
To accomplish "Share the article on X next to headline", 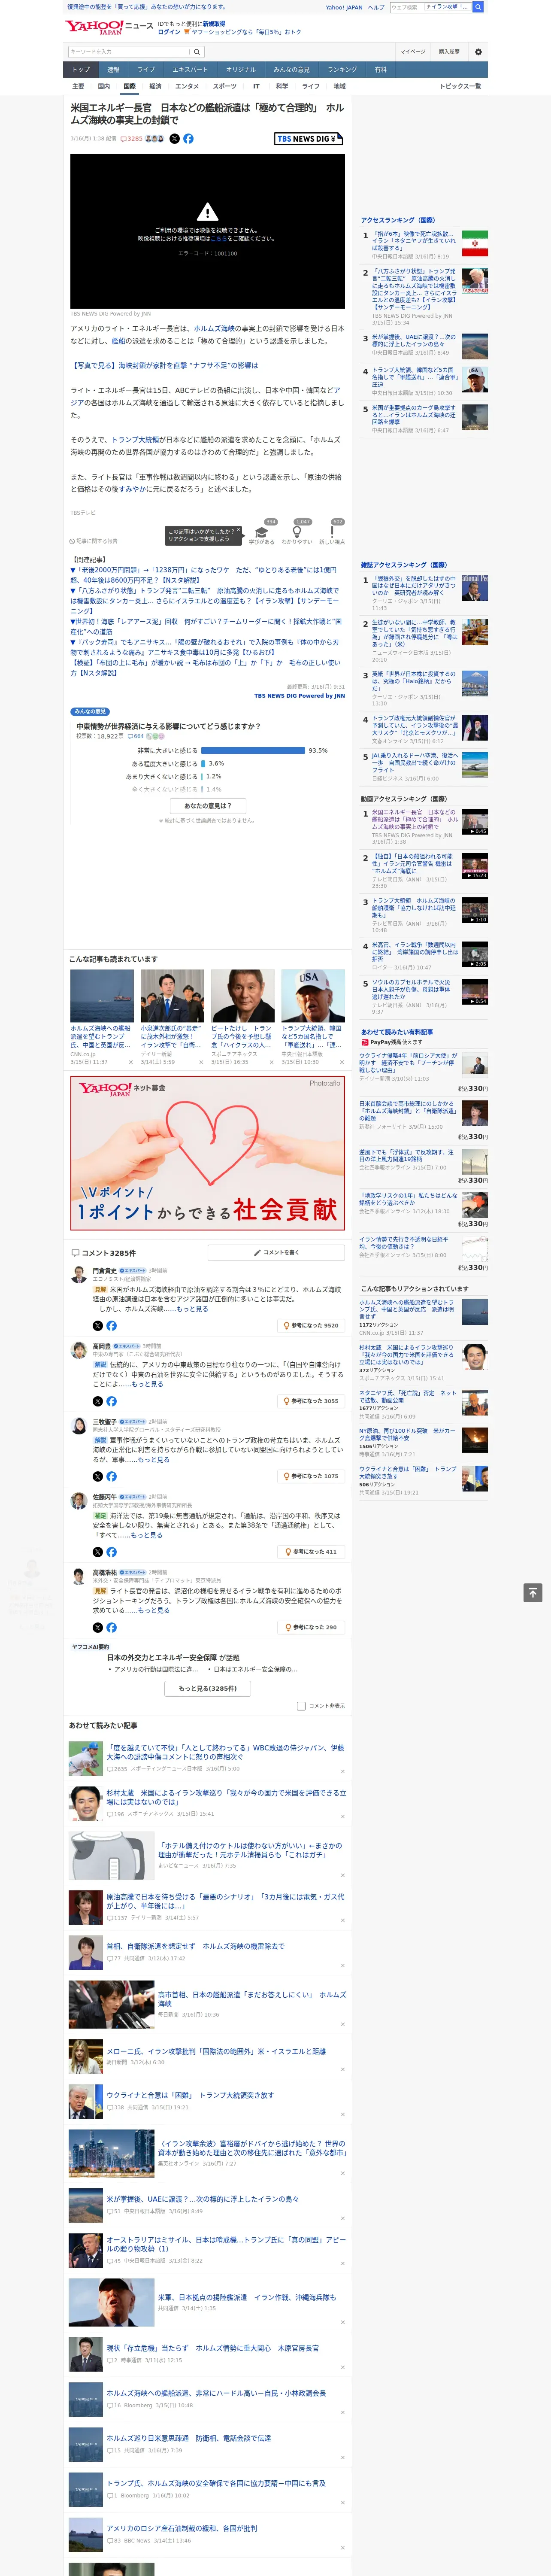I will (174, 139).
